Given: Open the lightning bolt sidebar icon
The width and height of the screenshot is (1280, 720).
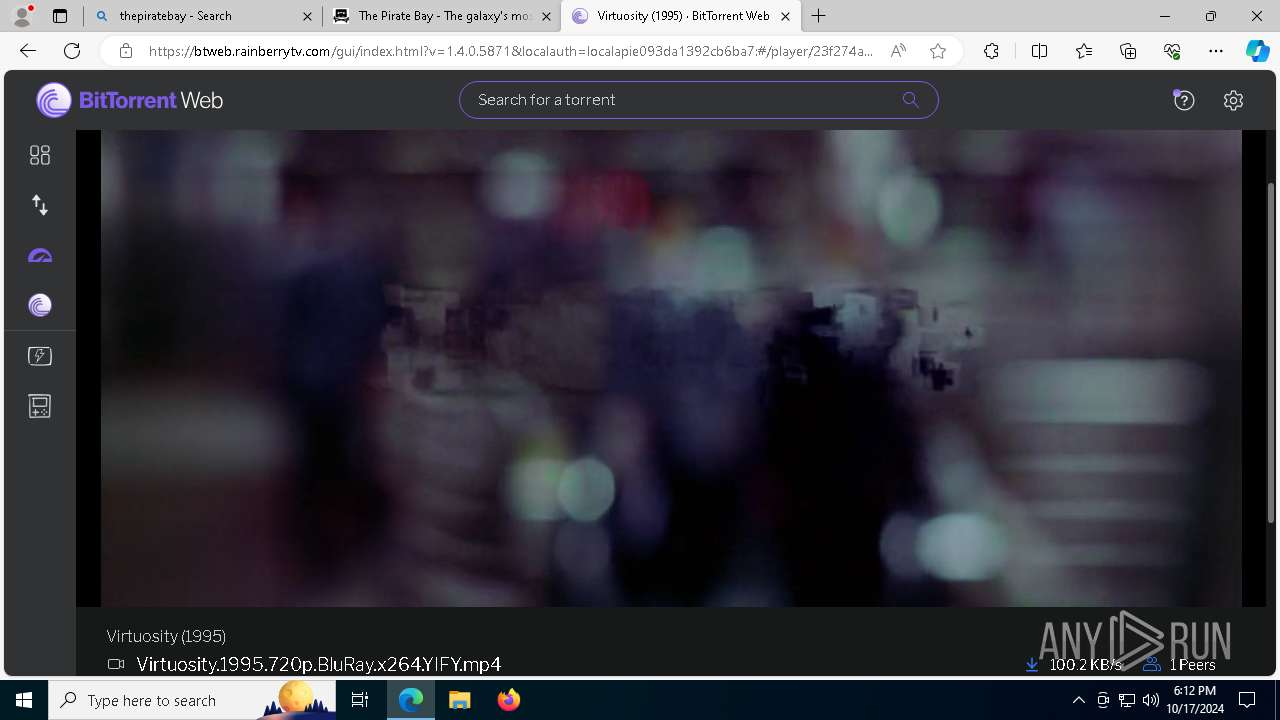Looking at the screenshot, I should click(x=40, y=356).
